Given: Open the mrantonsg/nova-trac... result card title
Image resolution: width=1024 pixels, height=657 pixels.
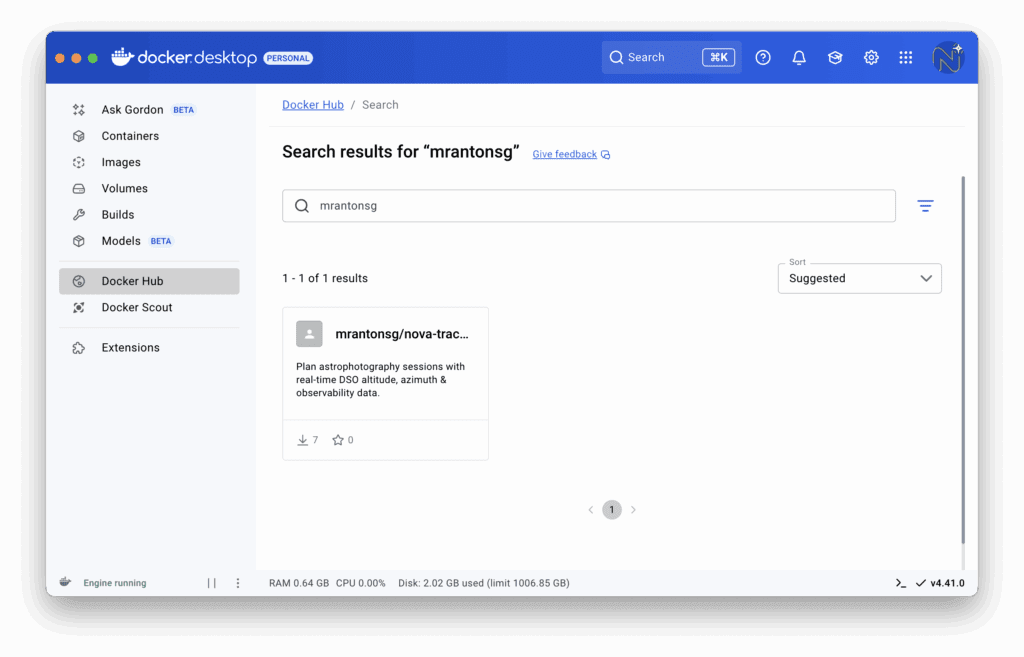Looking at the screenshot, I should pyautogui.click(x=402, y=334).
